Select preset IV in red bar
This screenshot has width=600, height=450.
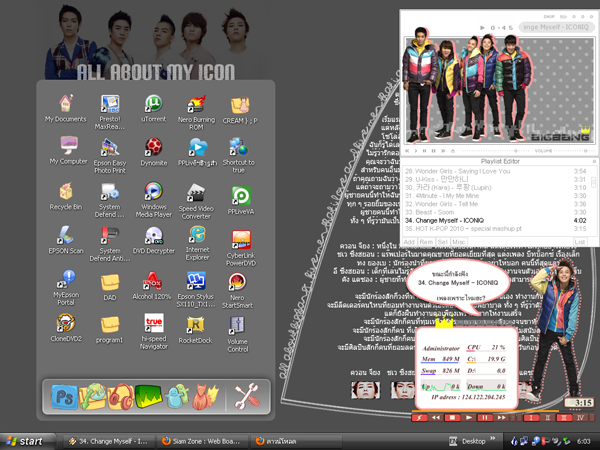580,417
